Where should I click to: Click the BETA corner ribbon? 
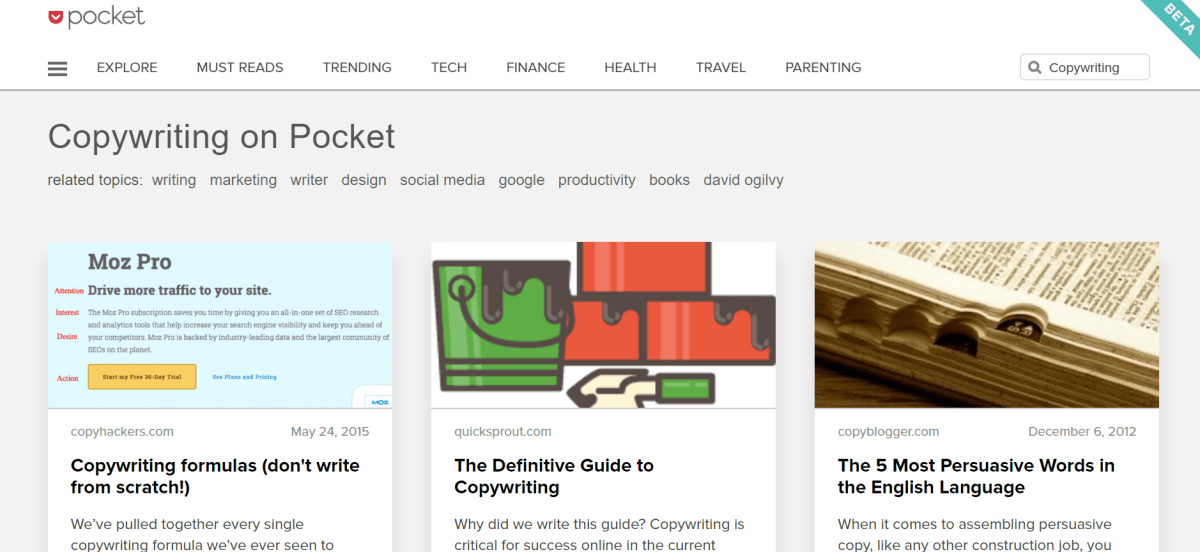(1172, 24)
